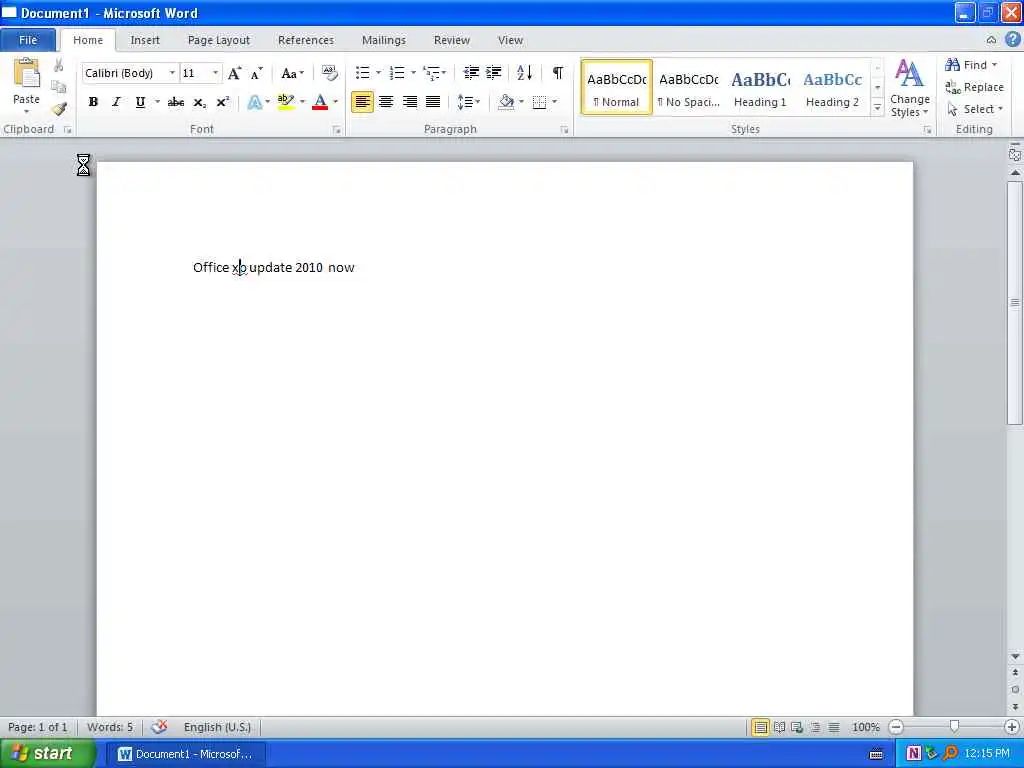This screenshot has height=768, width=1024.
Task: Toggle Italic formatting
Action: click(x=116, y=103)
